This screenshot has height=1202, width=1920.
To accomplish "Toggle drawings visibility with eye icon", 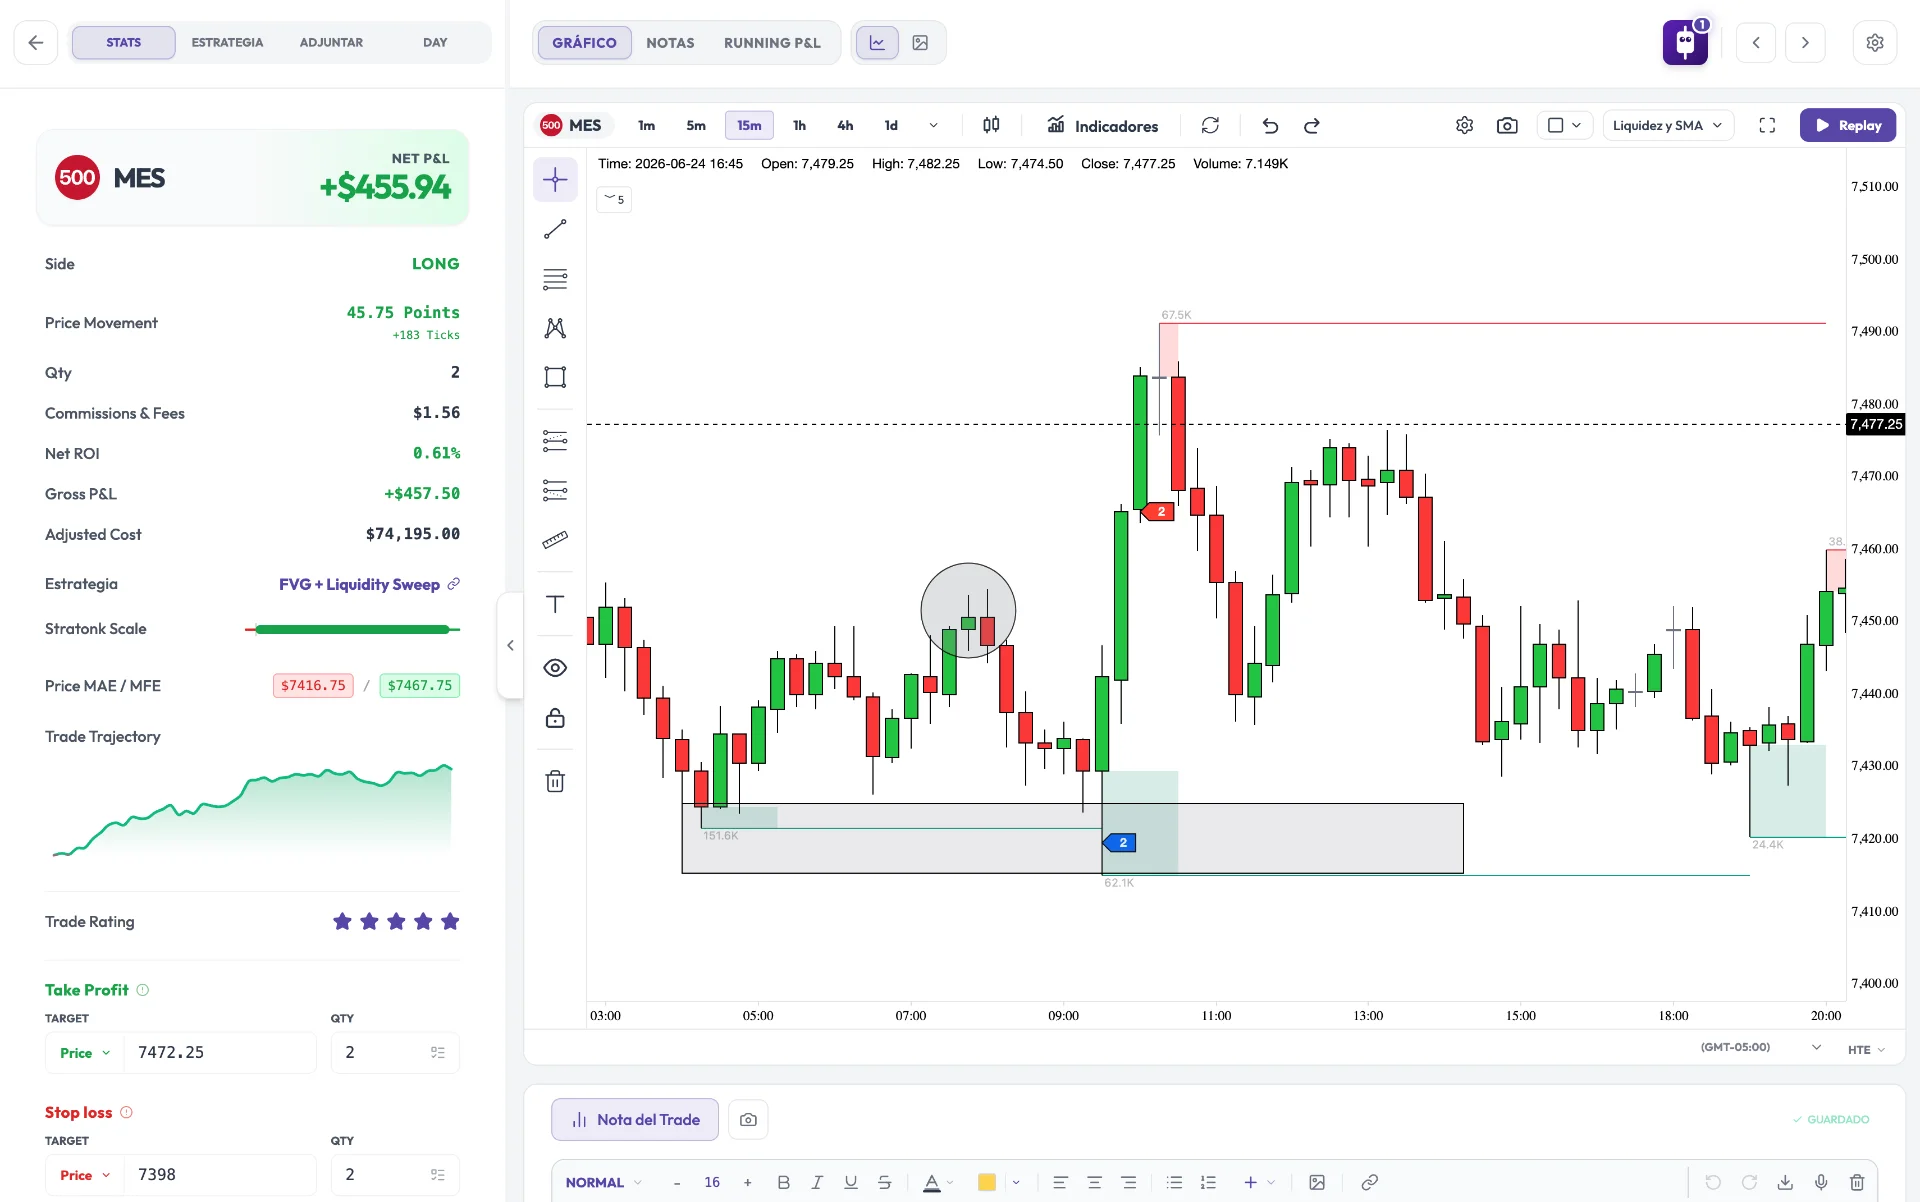I will pos(555,668).
